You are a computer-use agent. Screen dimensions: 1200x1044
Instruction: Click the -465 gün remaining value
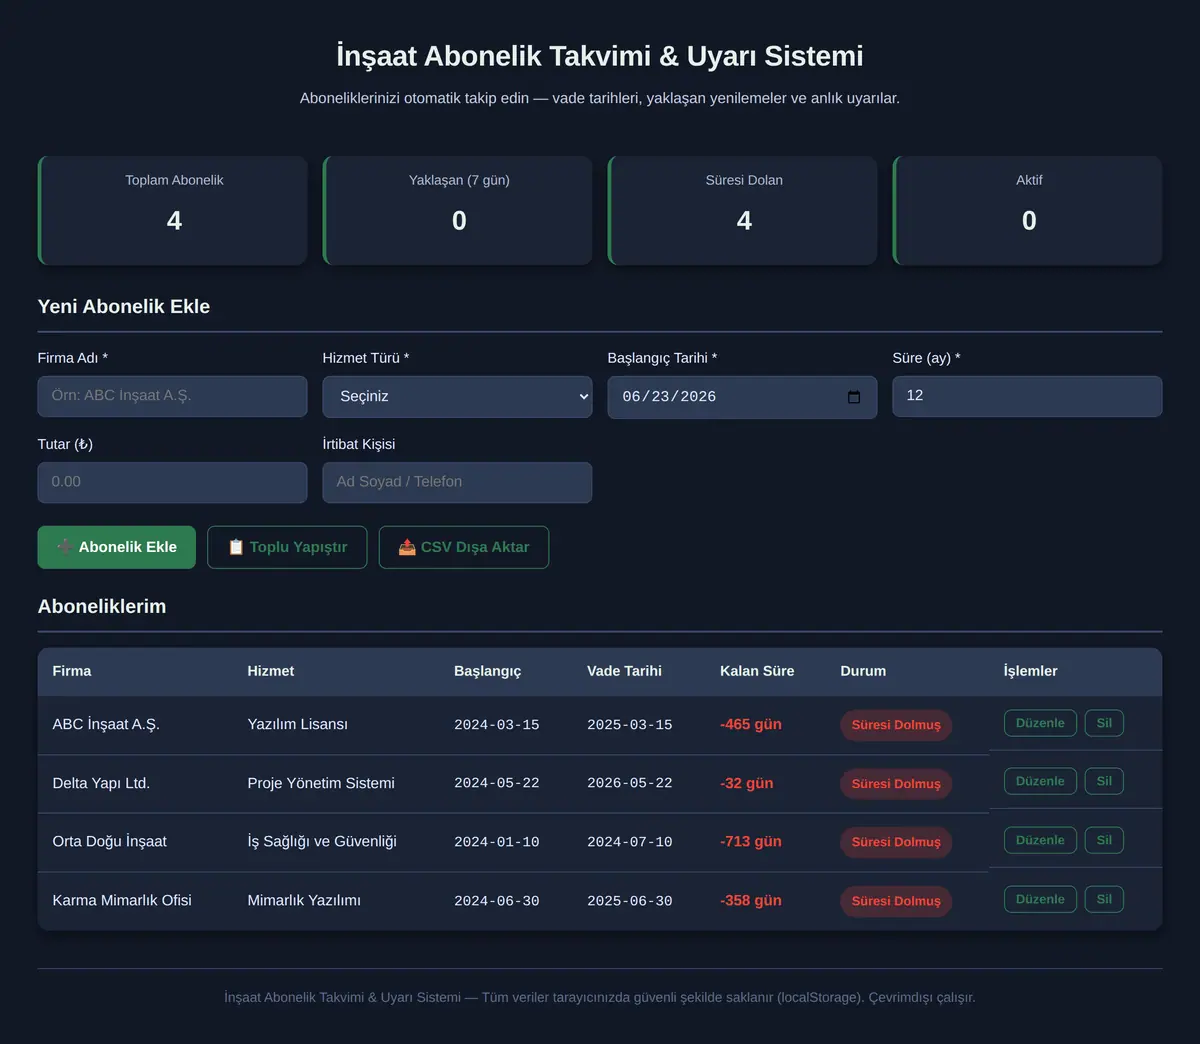pos(751,724)
